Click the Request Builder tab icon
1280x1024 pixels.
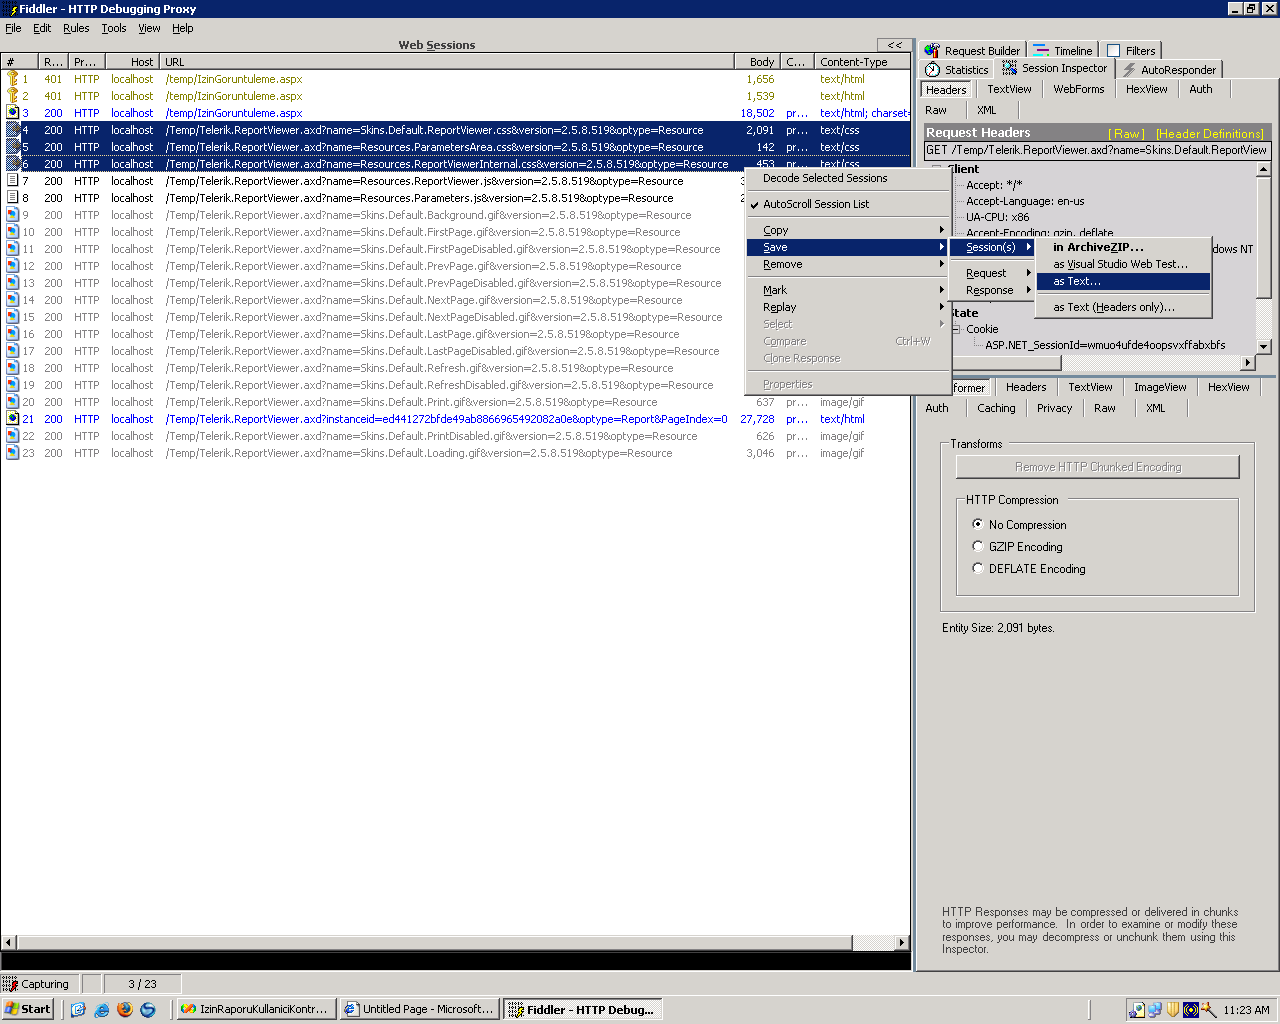(932, 50)
